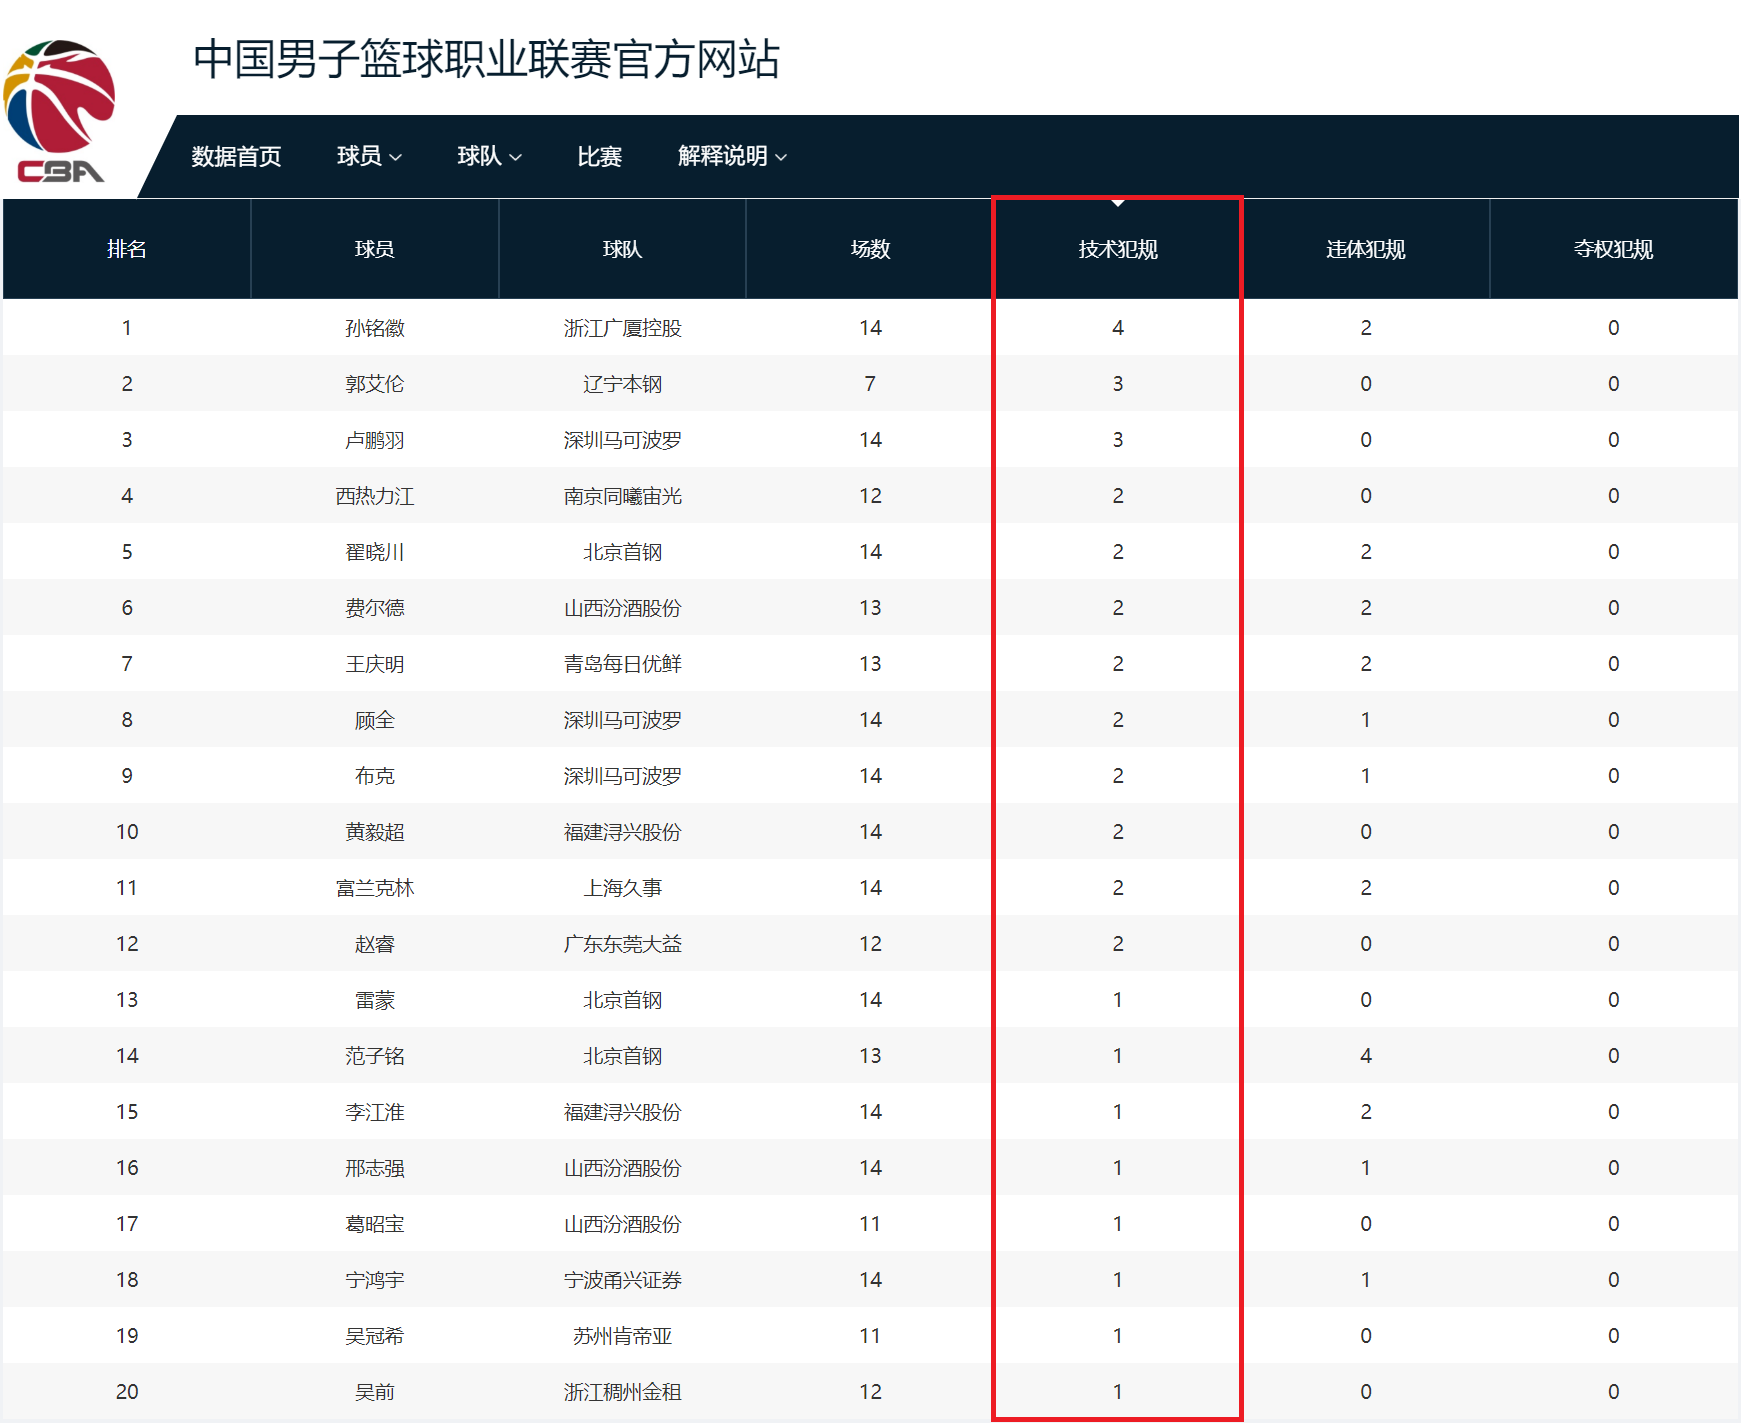This screenshot has height=1423, width=1741.
Task: Select team 苏州肯帝亚
Action: (622, 1336)
